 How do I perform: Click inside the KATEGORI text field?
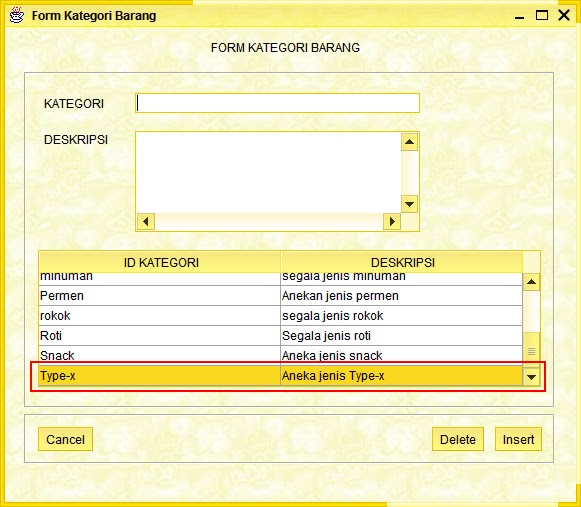tap(278, 103)
